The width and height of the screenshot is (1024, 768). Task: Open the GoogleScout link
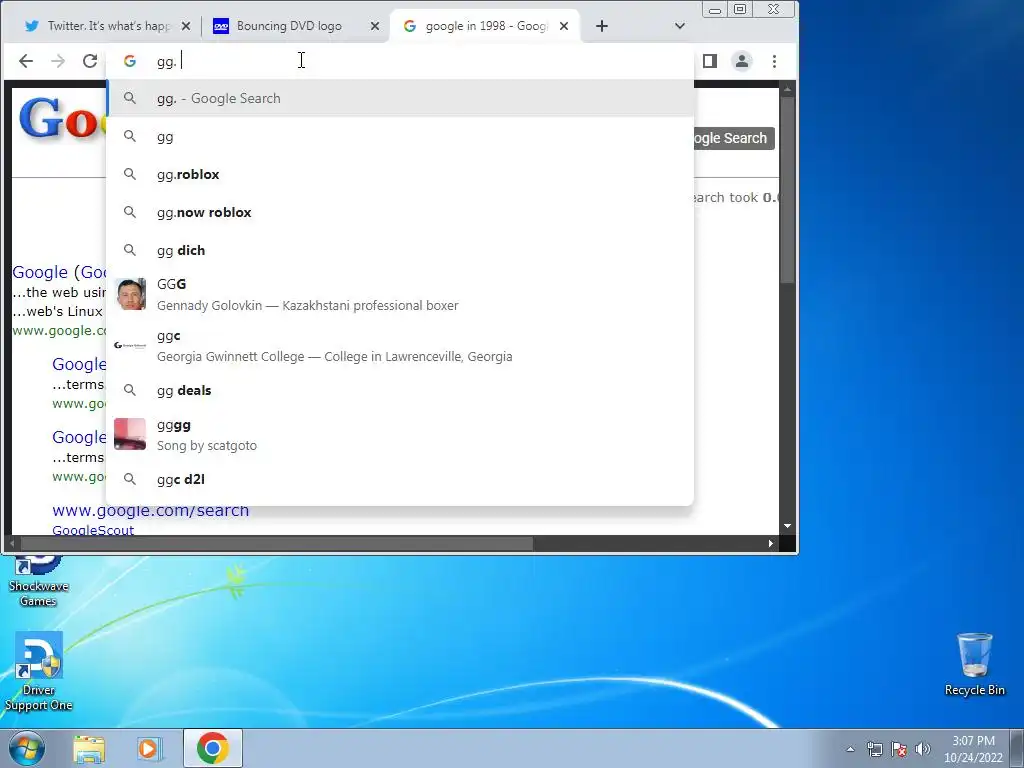(x=93, y=530)
